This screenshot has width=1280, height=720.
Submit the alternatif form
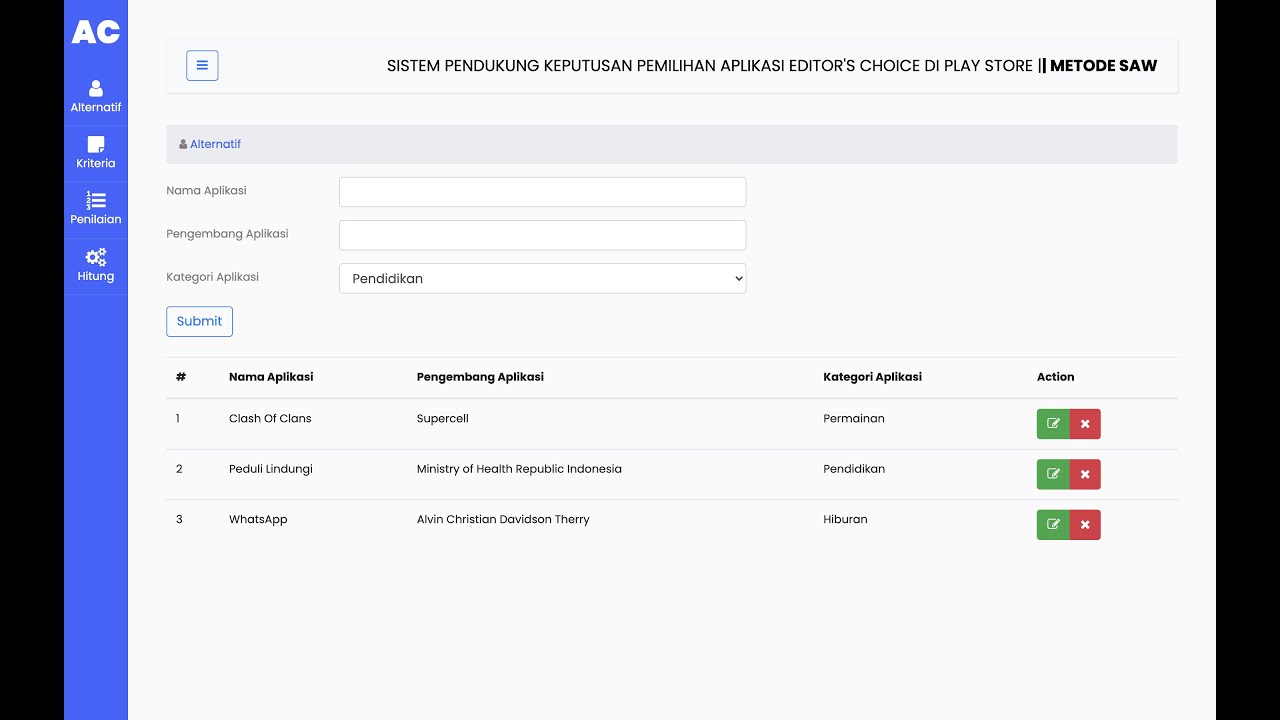[199, 321]
